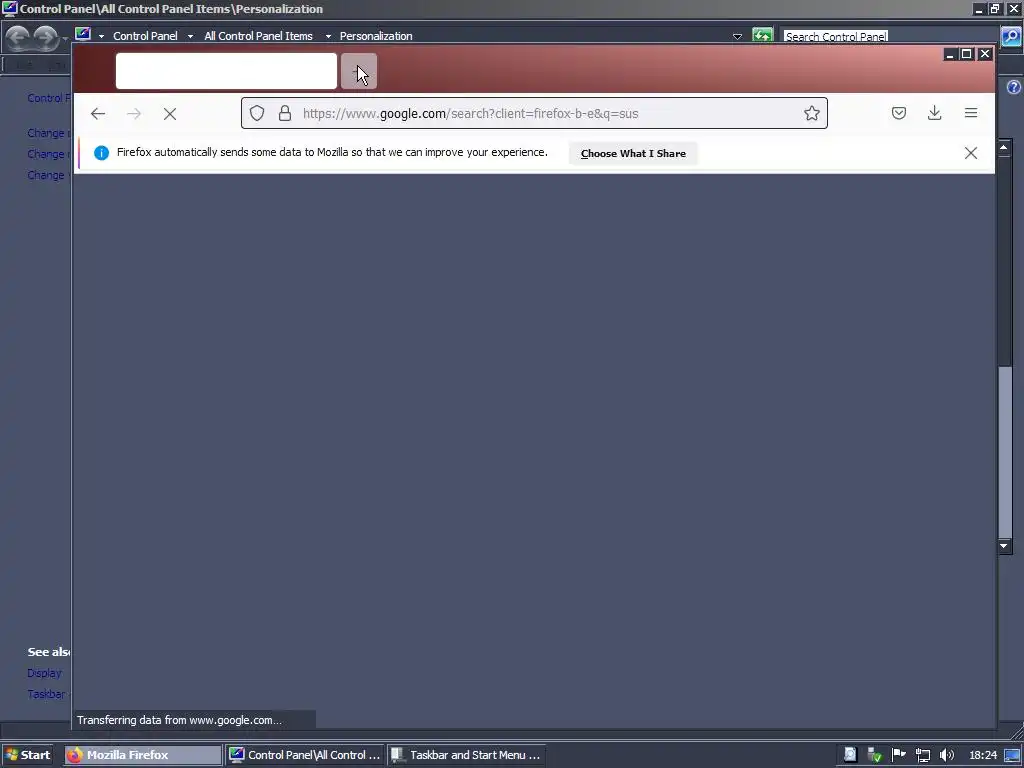This screenshot has height=768, width=1024.
Task: Click the magnifier document tray icon
Action: tap(850, 755)
